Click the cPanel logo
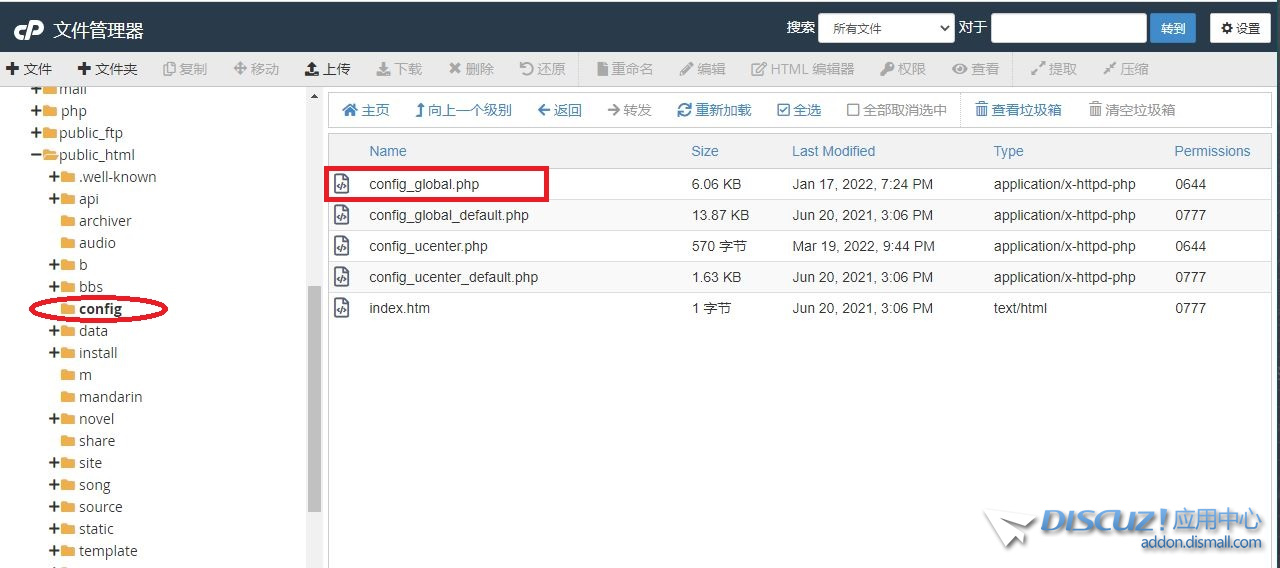The width and height of the screenshot is (1280, 568). pyautogui.click(x=28, y=30)
